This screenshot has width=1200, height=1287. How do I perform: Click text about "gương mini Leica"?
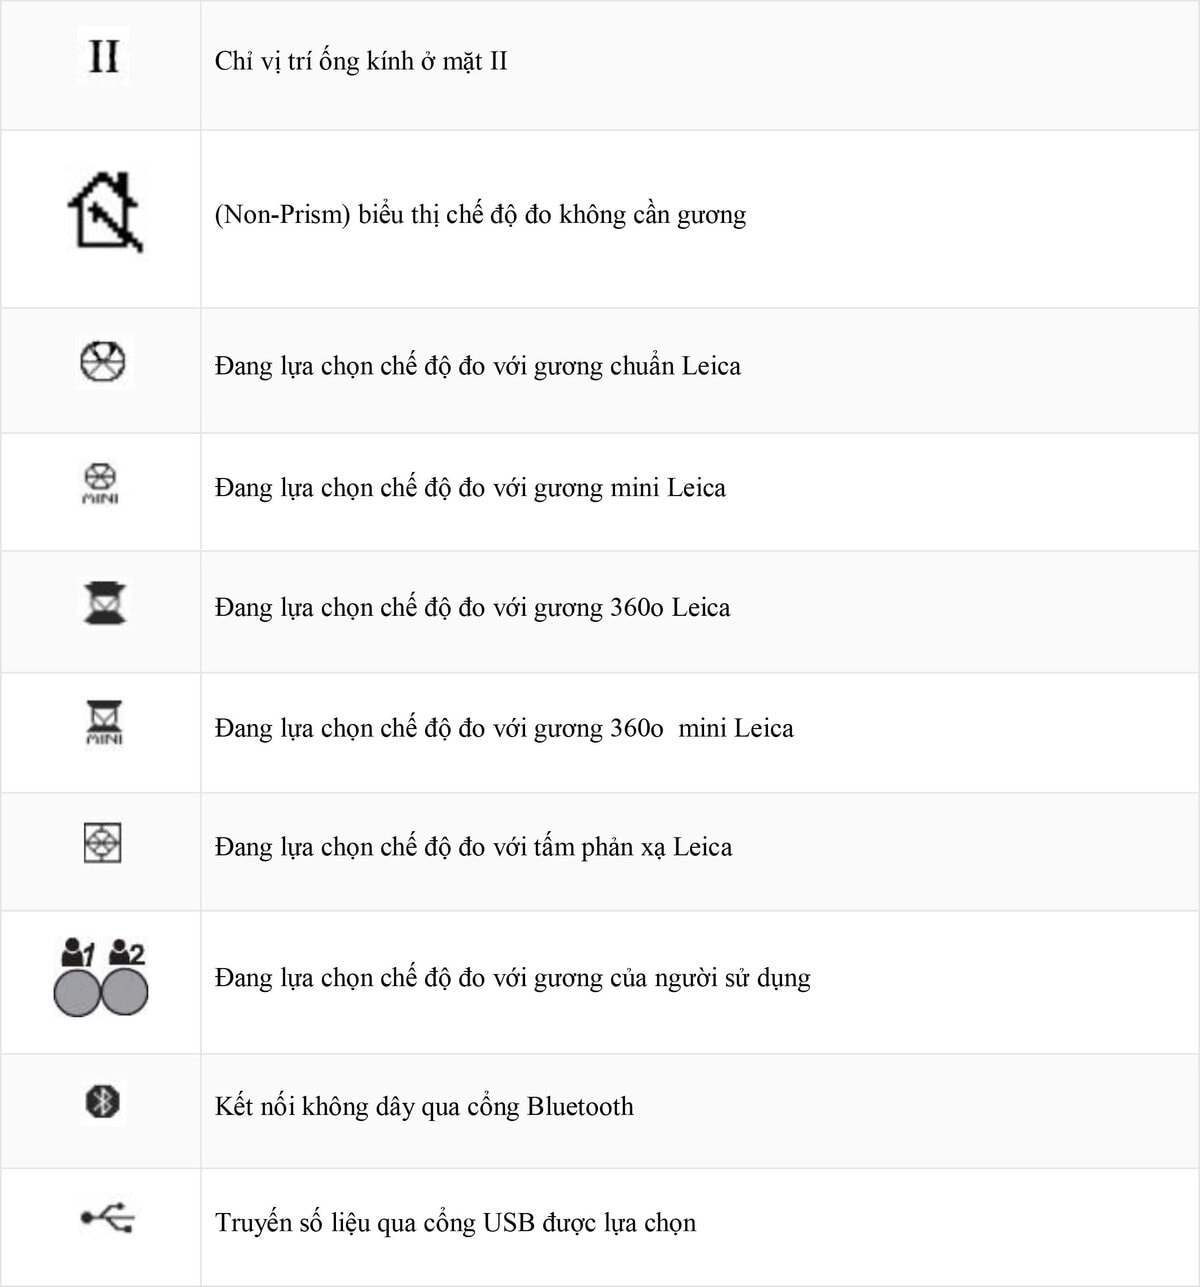click(x=470, y=488)
